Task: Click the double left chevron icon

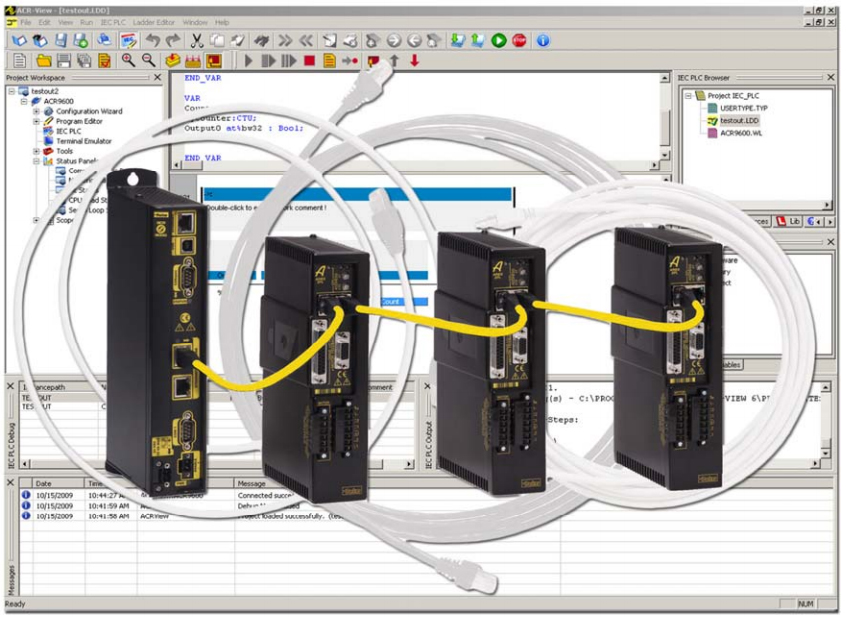Action: [x=306, y=40]
